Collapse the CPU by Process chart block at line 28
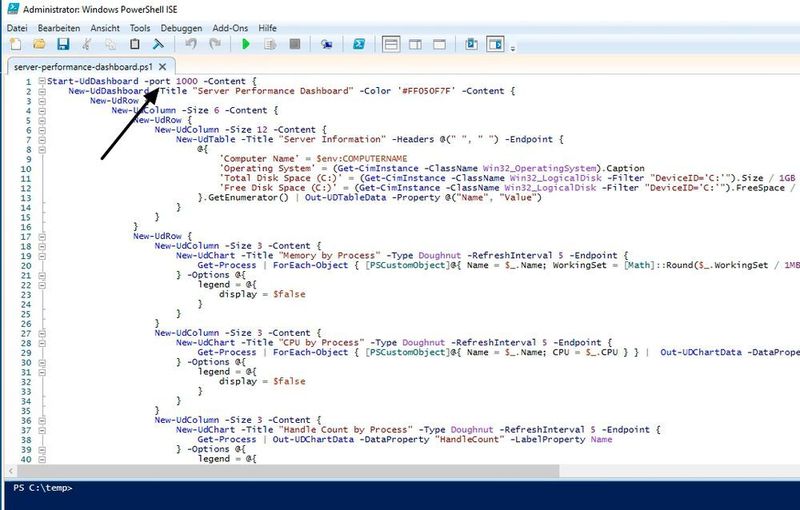 [42, 343]
